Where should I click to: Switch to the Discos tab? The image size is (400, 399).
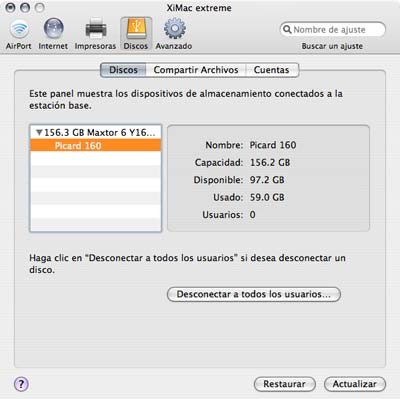point(123,70)
